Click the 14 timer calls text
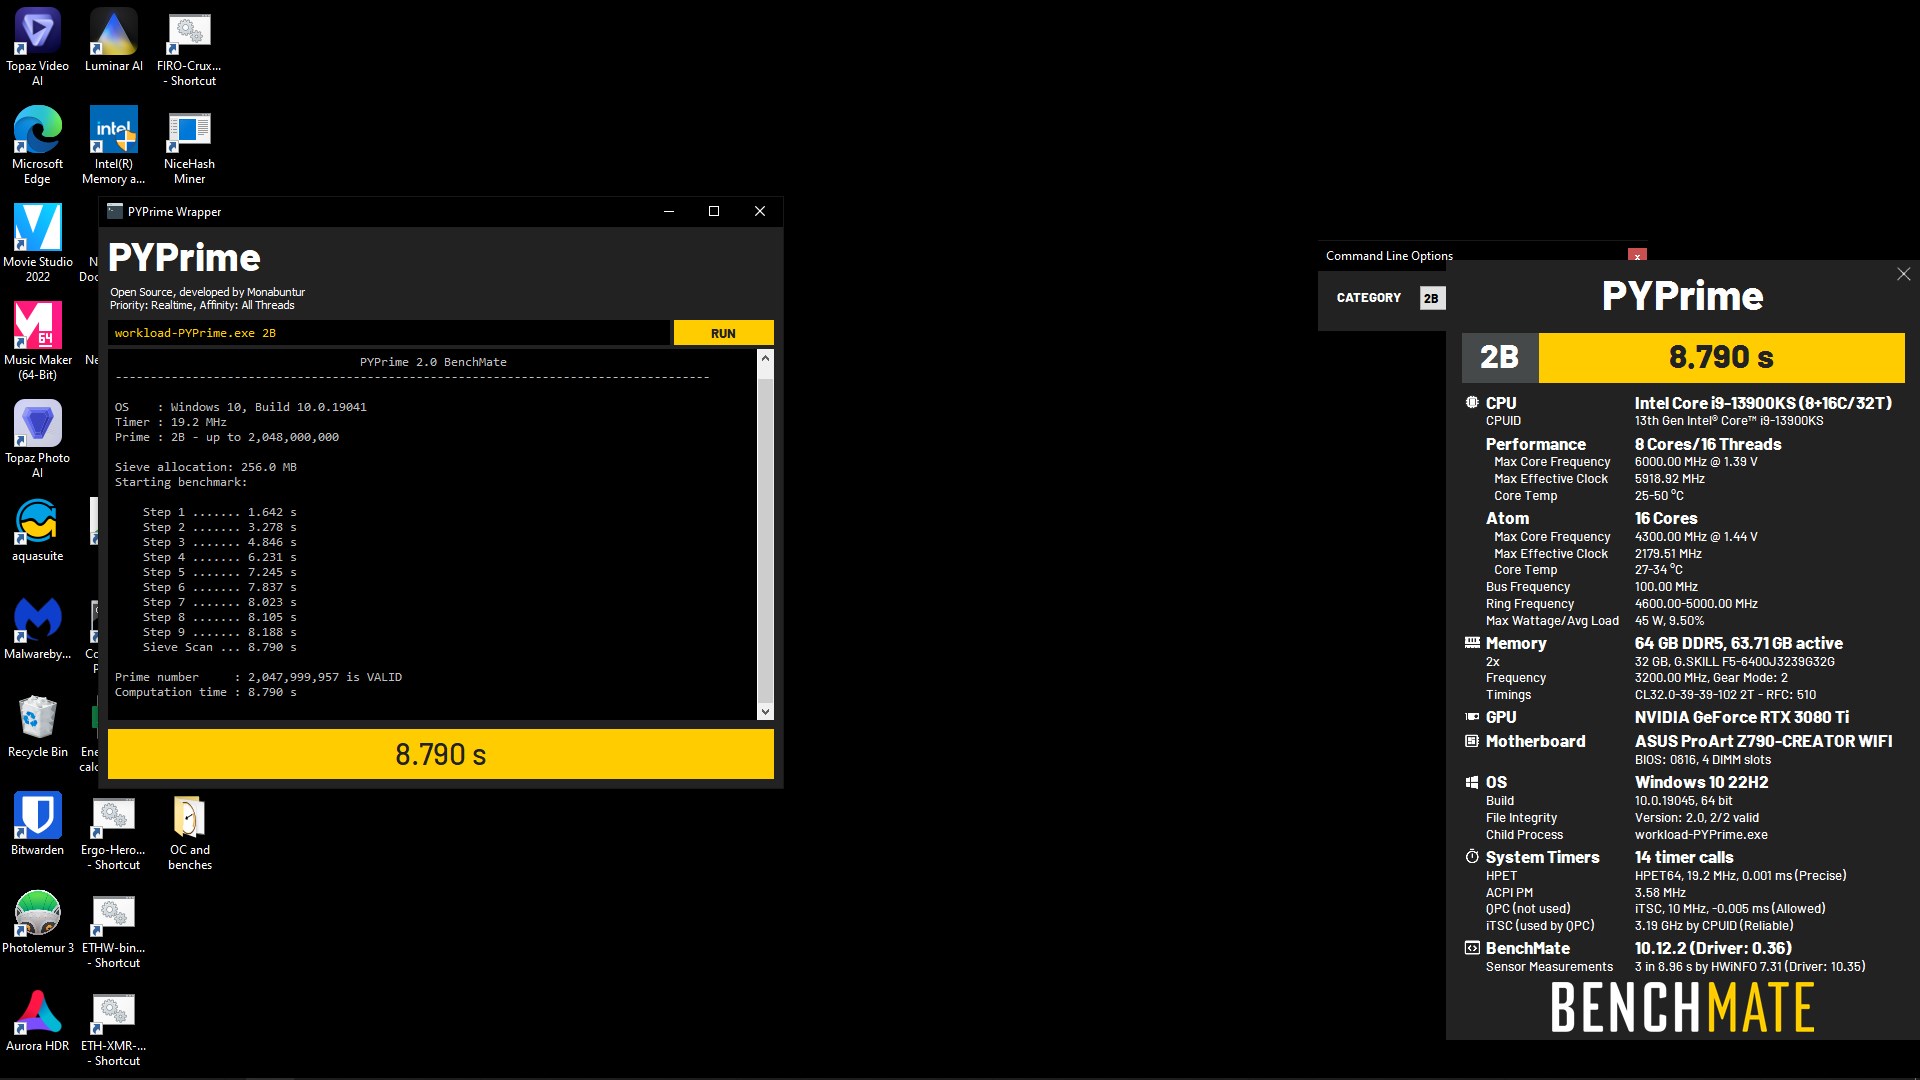This screenshot has width=1920, height=1080. (1684, 857)
